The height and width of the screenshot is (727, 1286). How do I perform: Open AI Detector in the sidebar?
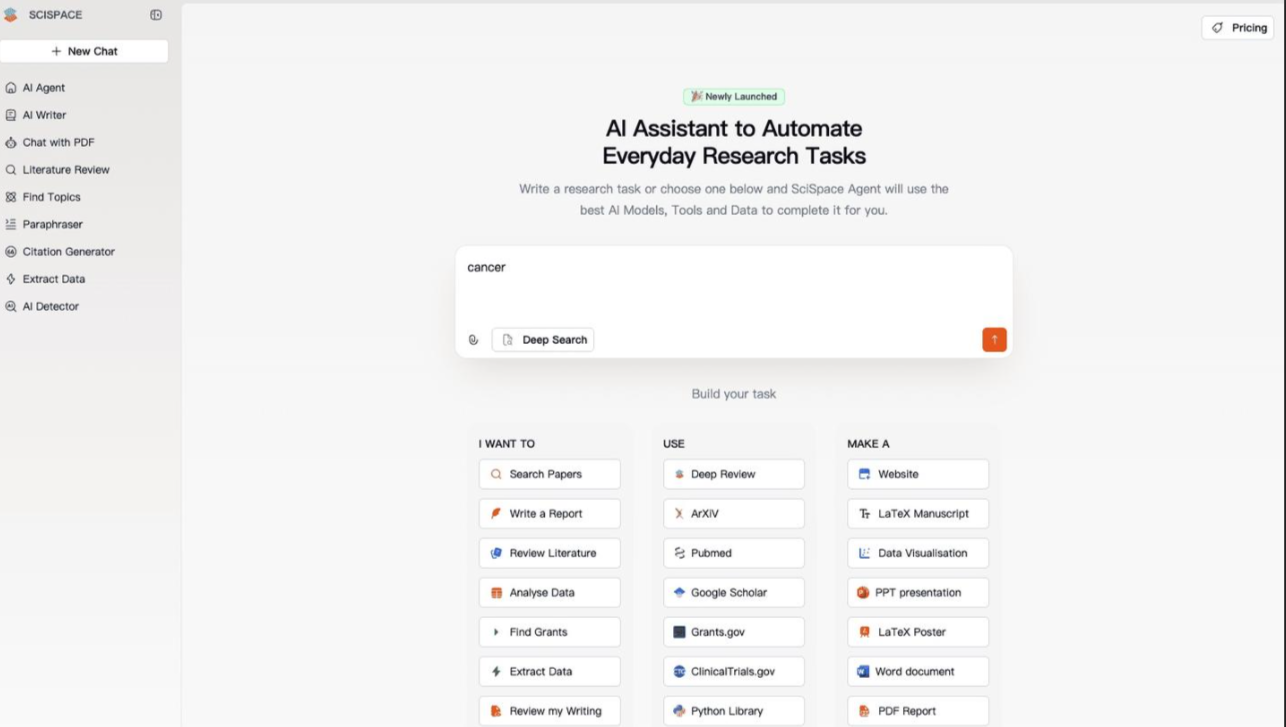[x=42, y=306]
